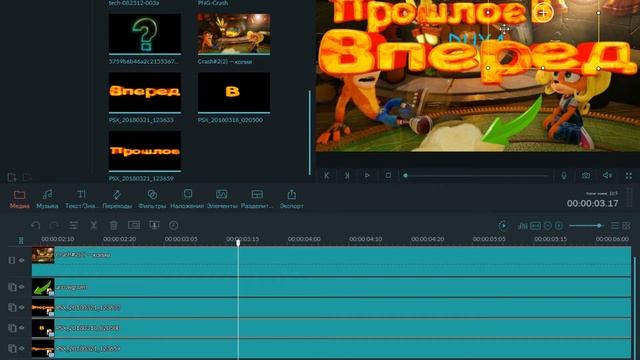This screenshot has width=640, height=360.
Task: Take a snapshot with camera icon
Action: tap(586, 176)
